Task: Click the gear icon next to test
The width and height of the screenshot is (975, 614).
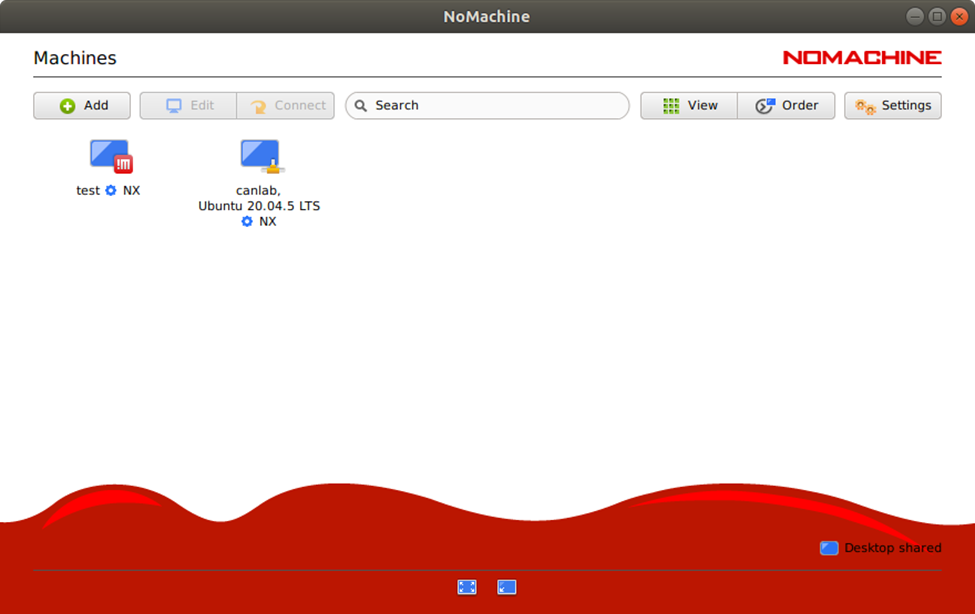Action: pyautogui.click(x=111, y=190)
